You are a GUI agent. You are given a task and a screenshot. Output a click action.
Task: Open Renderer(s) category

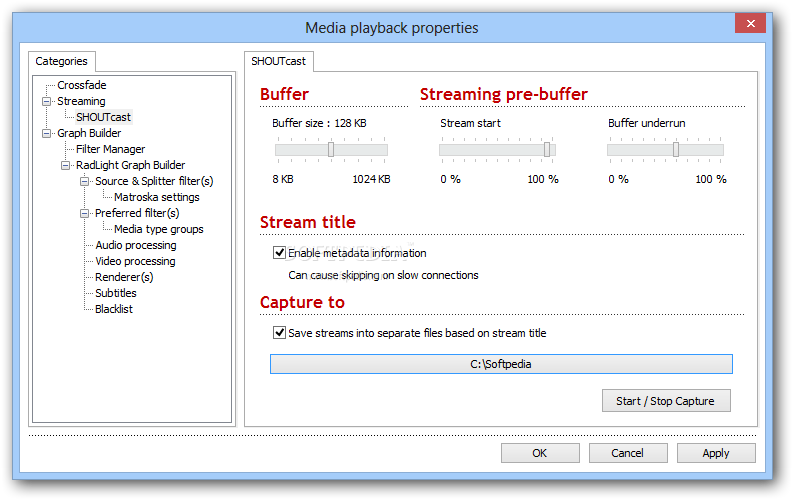tap(124, 277)
